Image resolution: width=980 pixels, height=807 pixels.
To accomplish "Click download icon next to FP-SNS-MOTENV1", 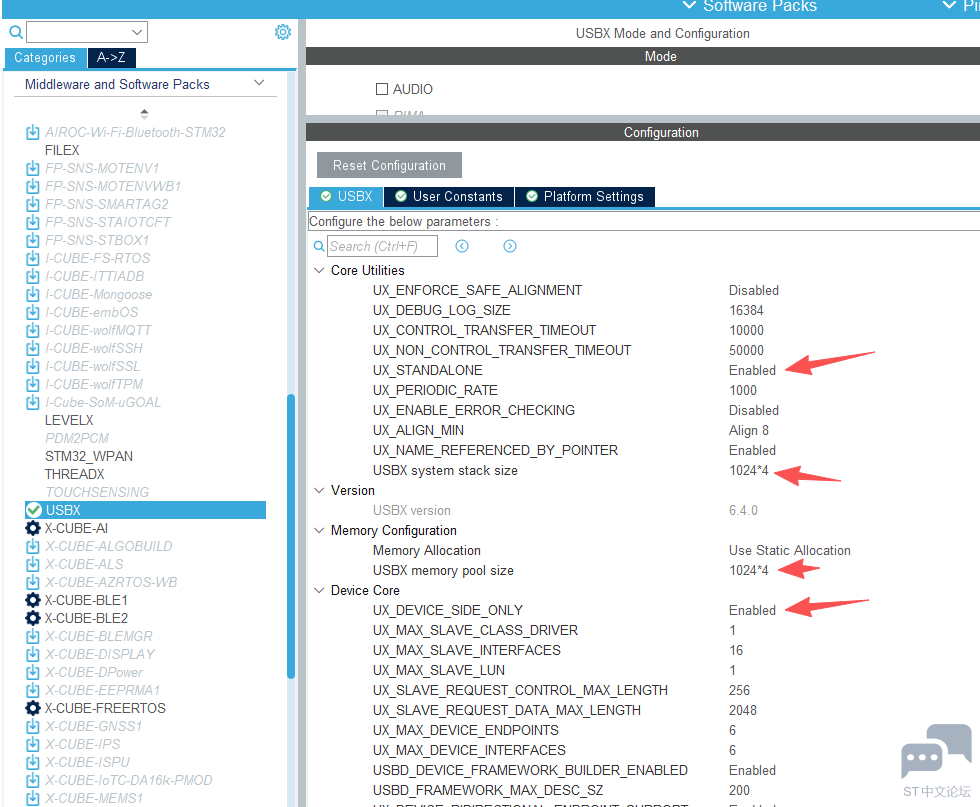I will pyautogui.click(x=32, y=169).
